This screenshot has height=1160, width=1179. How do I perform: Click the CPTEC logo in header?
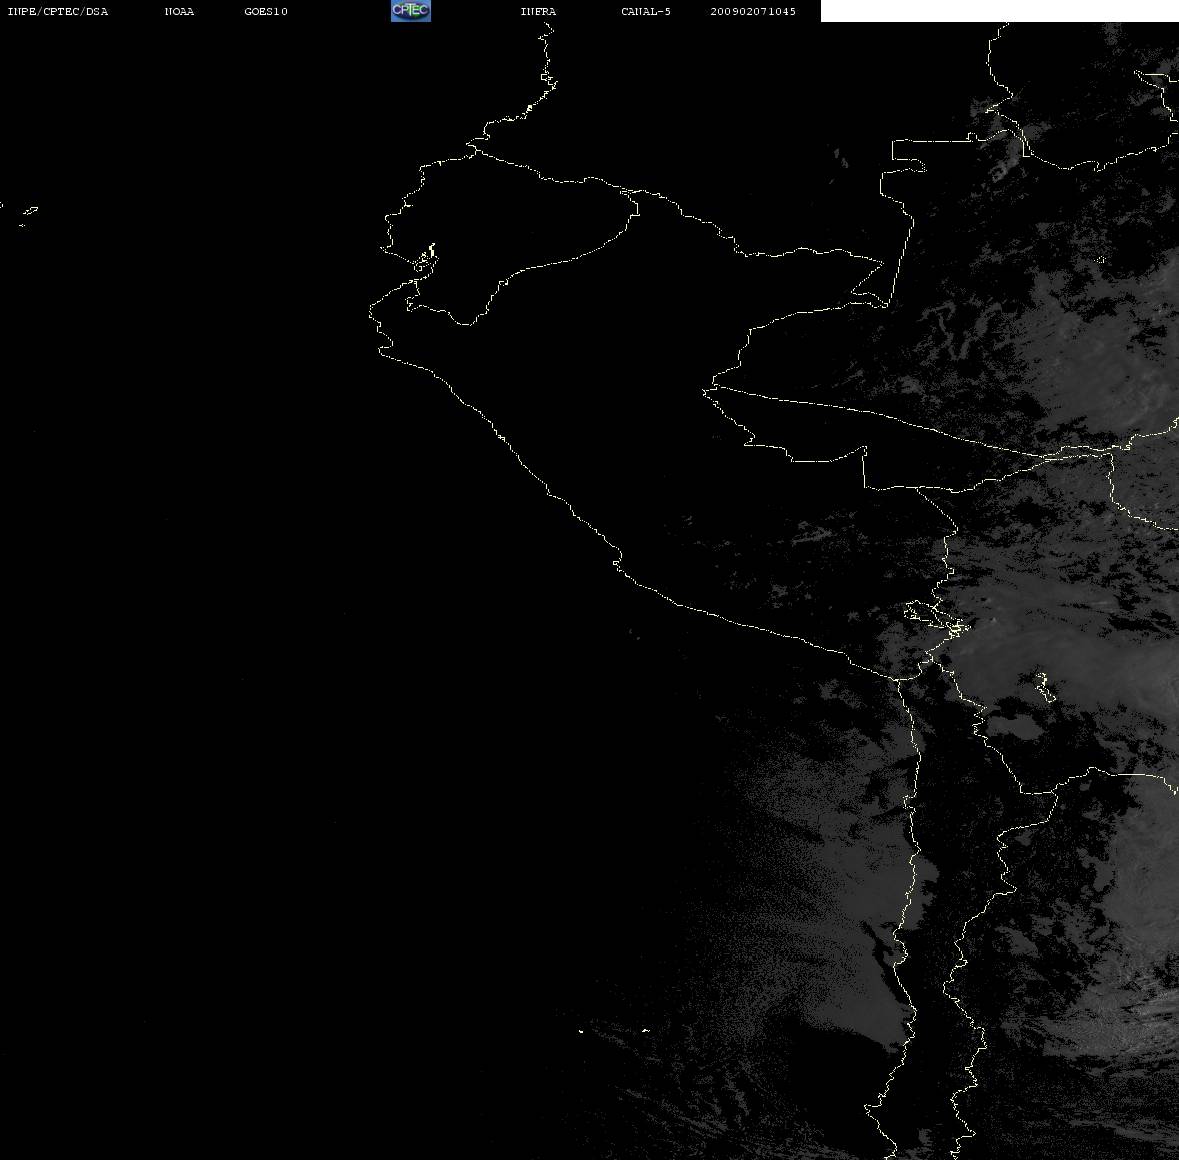411,11
